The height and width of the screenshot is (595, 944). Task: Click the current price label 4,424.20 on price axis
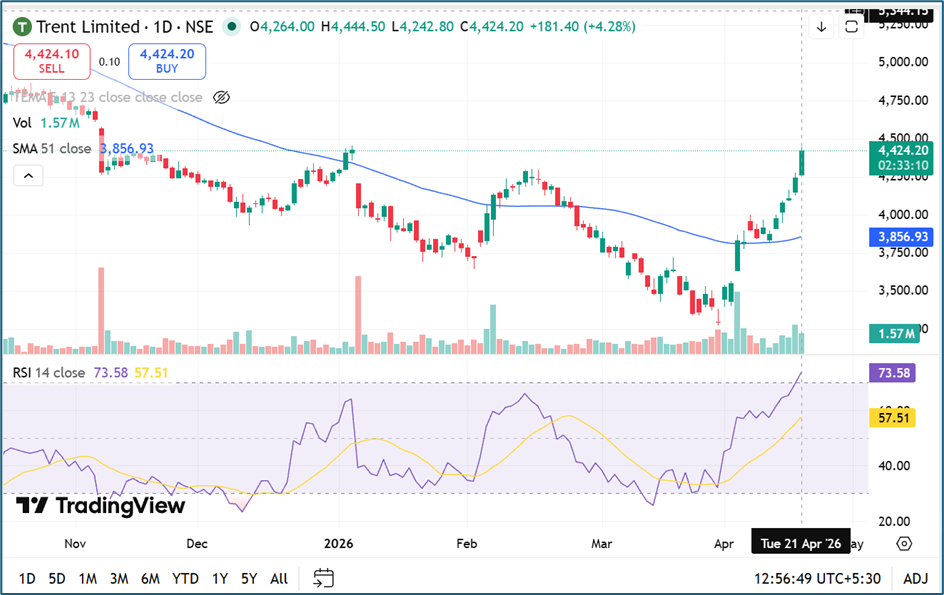[x=899, y=151]
